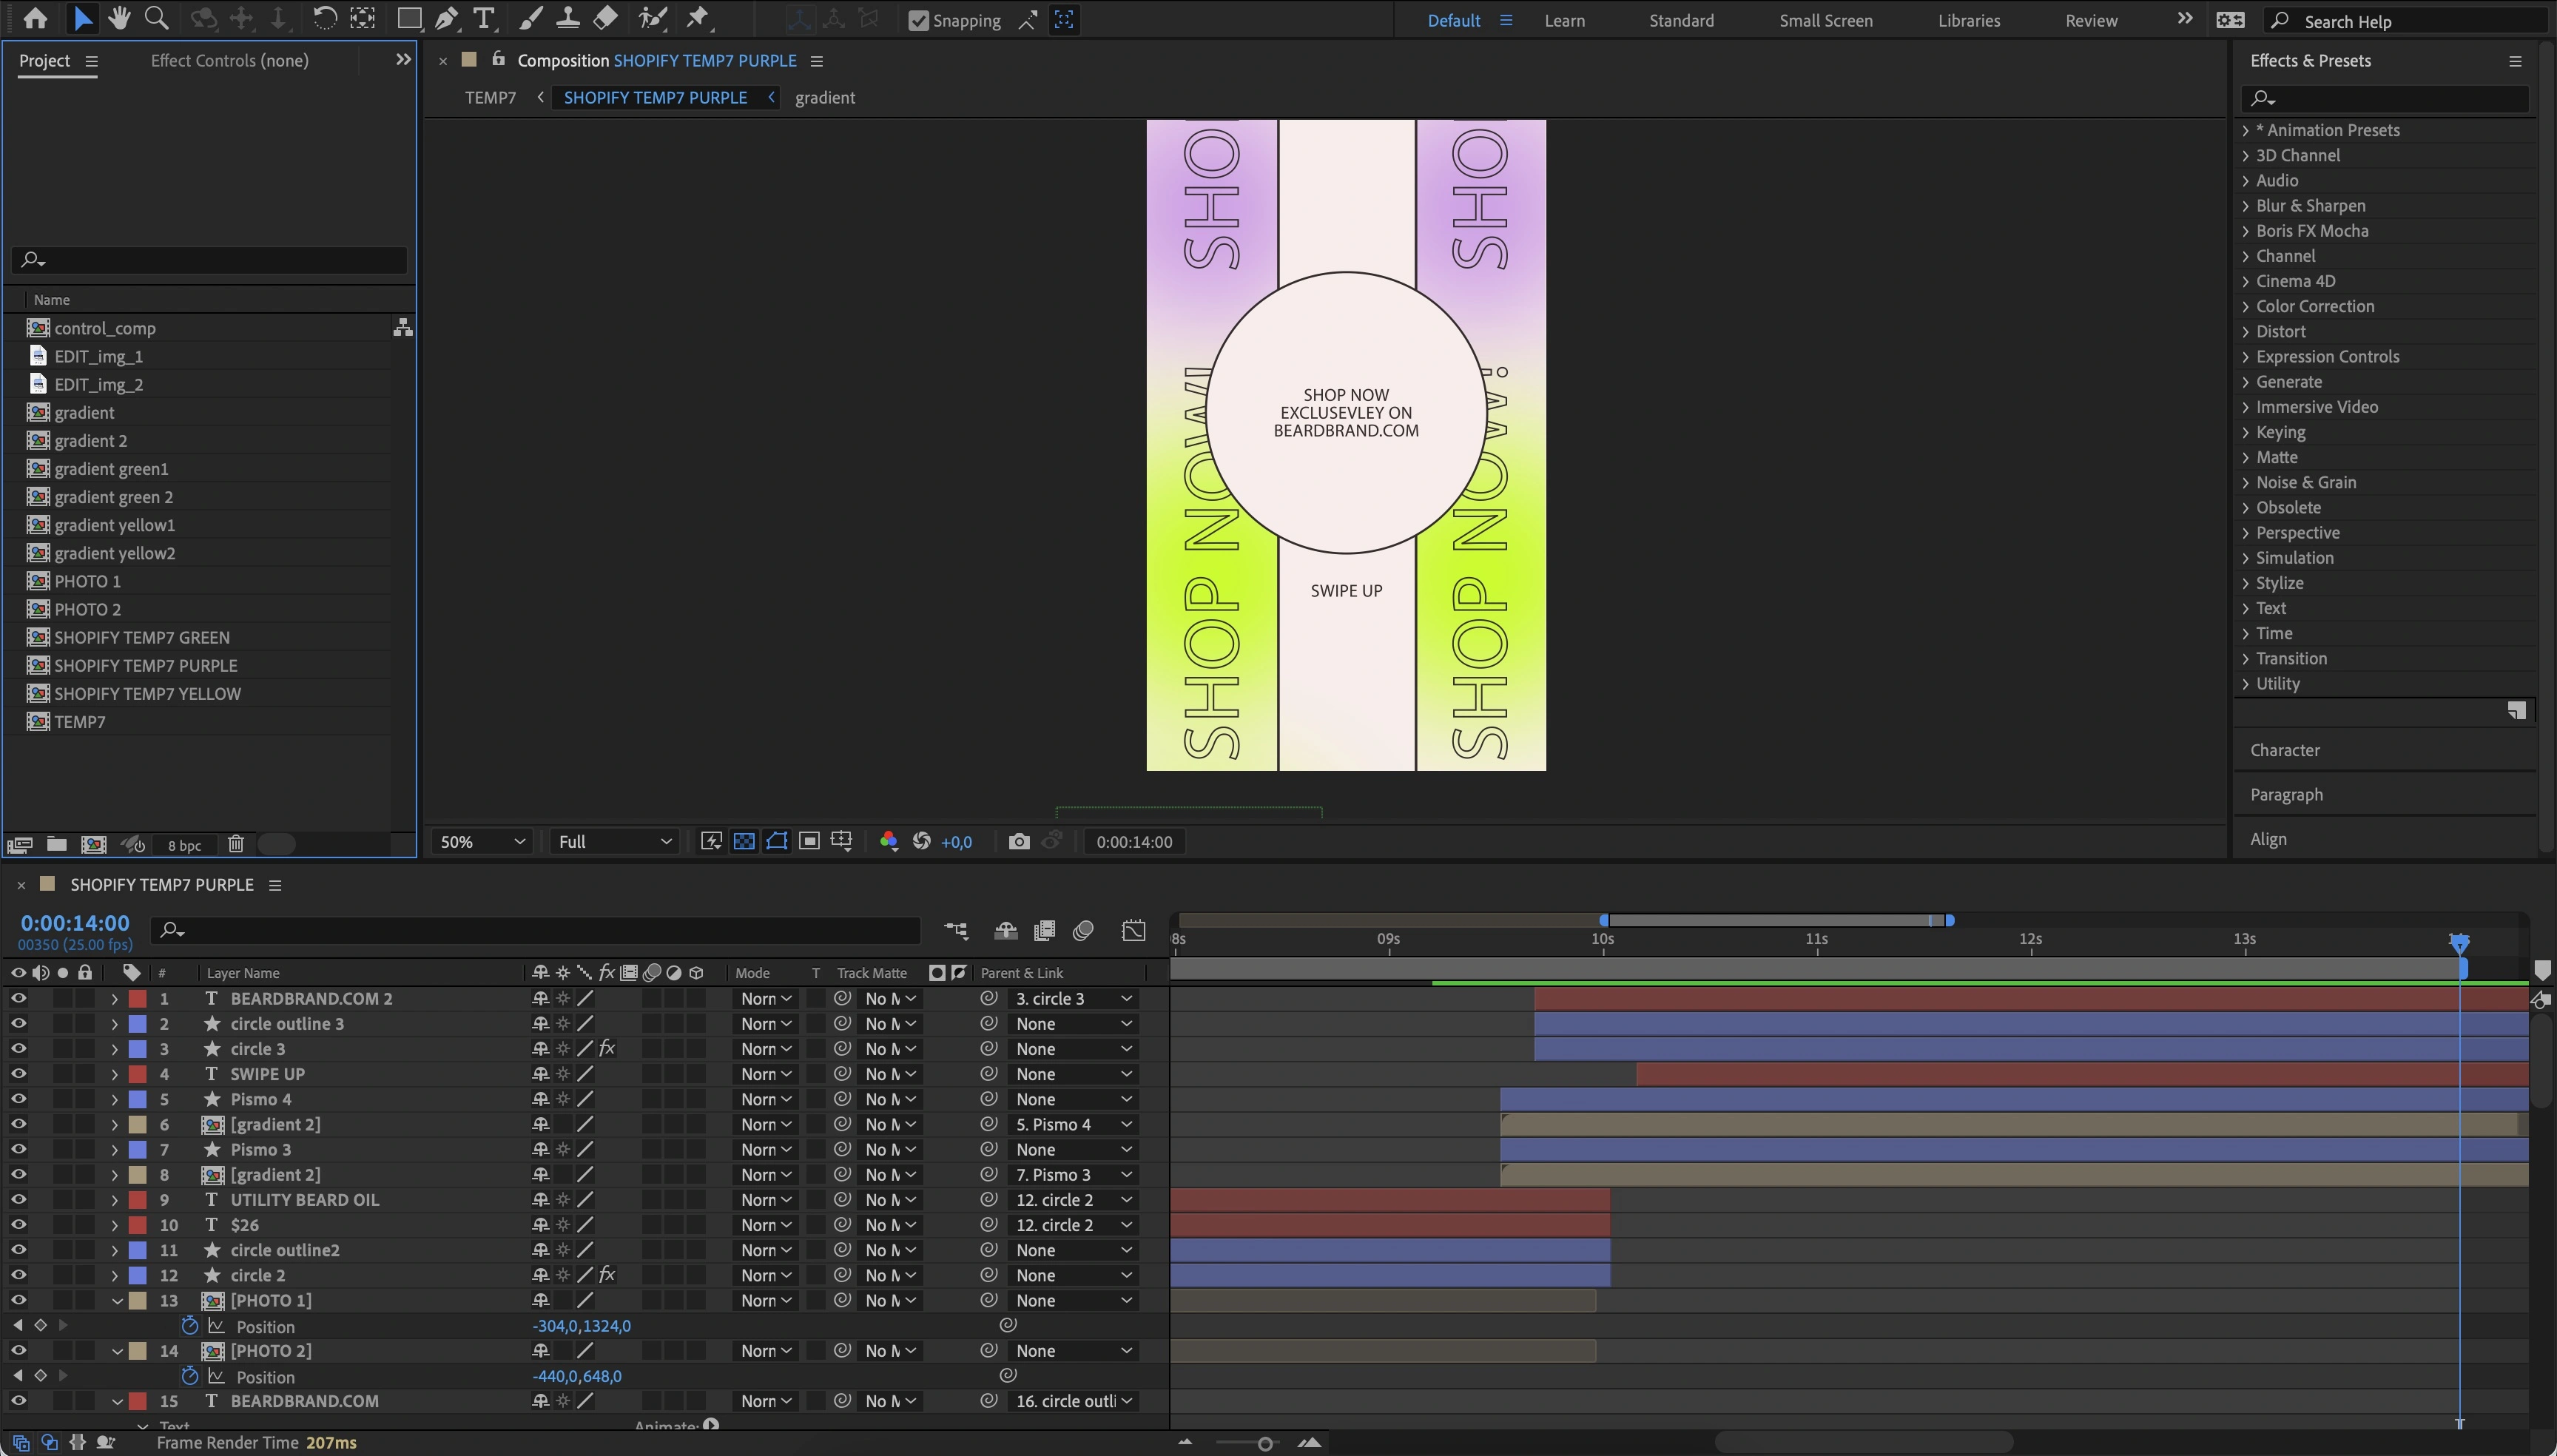Select the Zoom tool
The height and width of the screenshot is (1456, 2557).
(156, 18)
